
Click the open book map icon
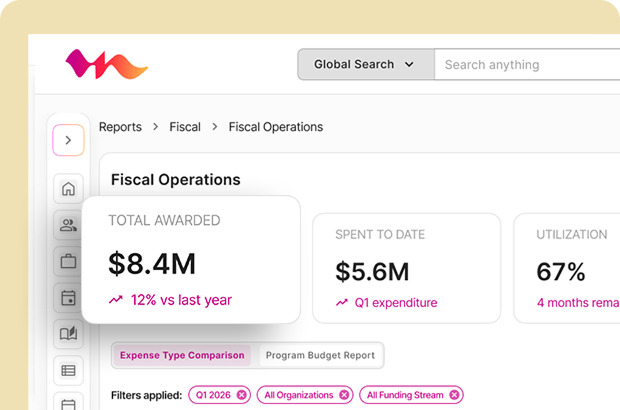coord(68,334)
